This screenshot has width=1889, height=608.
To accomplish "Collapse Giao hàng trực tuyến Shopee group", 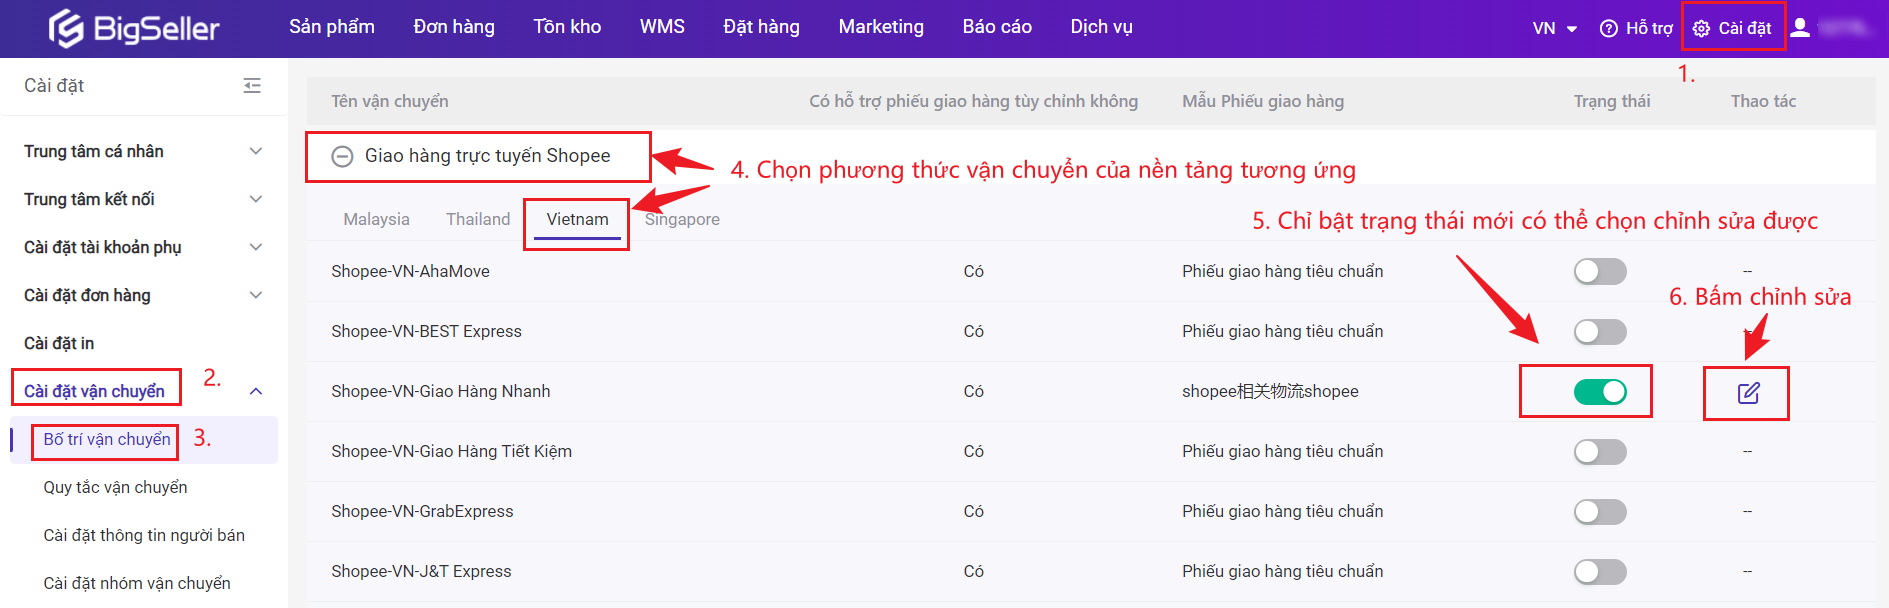I will [342, 156].
